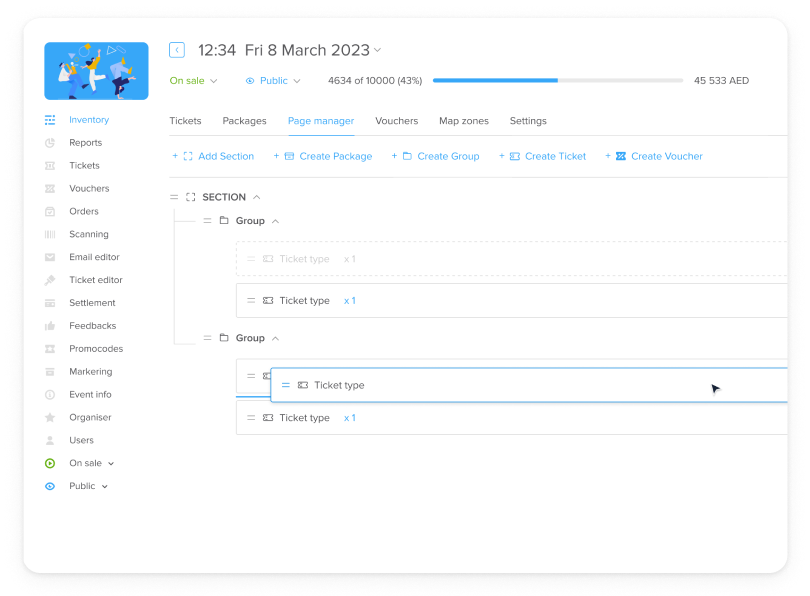Collapse the SECTION row

tap(258, 197)
